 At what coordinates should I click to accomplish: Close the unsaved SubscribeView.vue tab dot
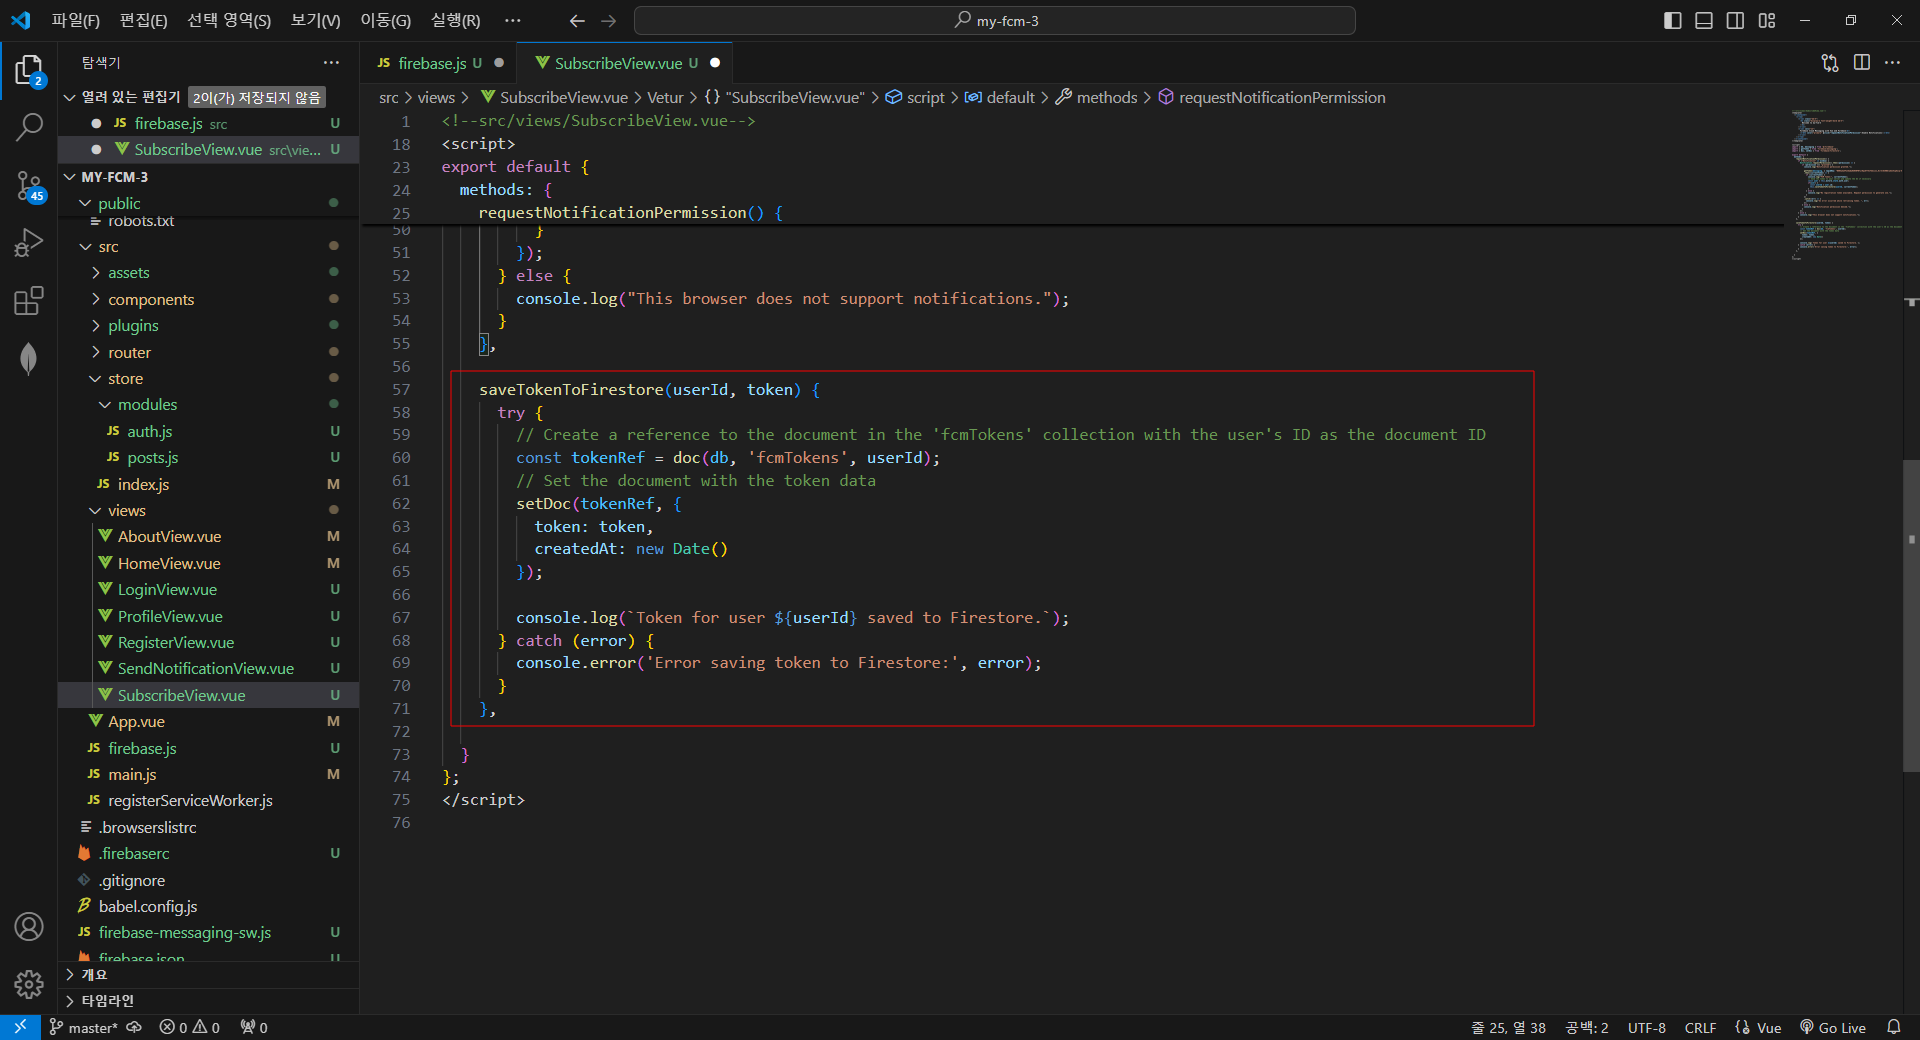[x=715, y=63]
